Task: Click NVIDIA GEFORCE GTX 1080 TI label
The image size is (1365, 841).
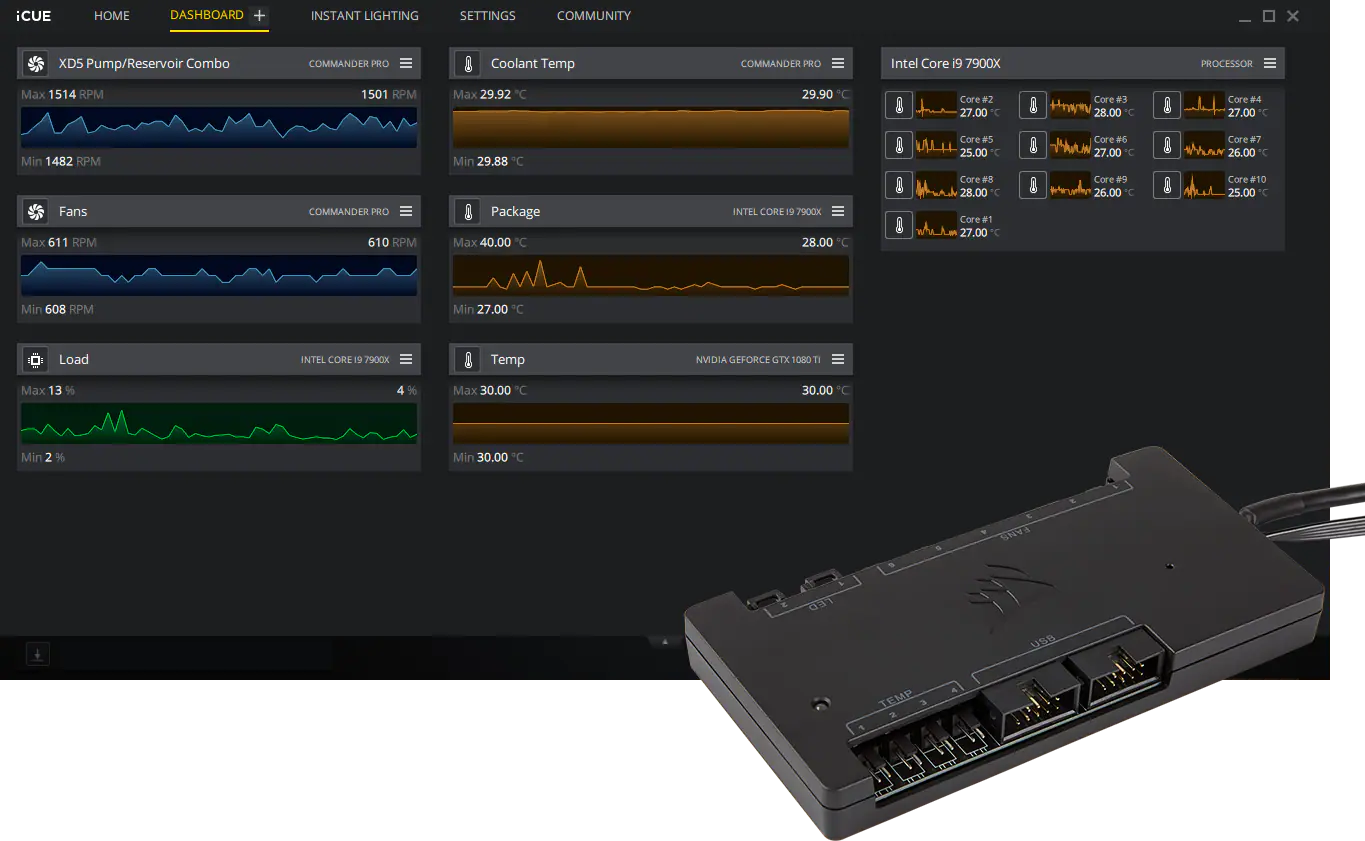Action: pyautogui.click(x=758, y=360)
